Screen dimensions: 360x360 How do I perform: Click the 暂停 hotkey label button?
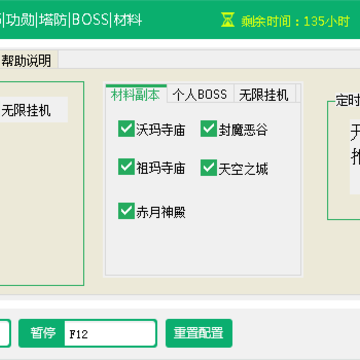click(x=43, y=333)
